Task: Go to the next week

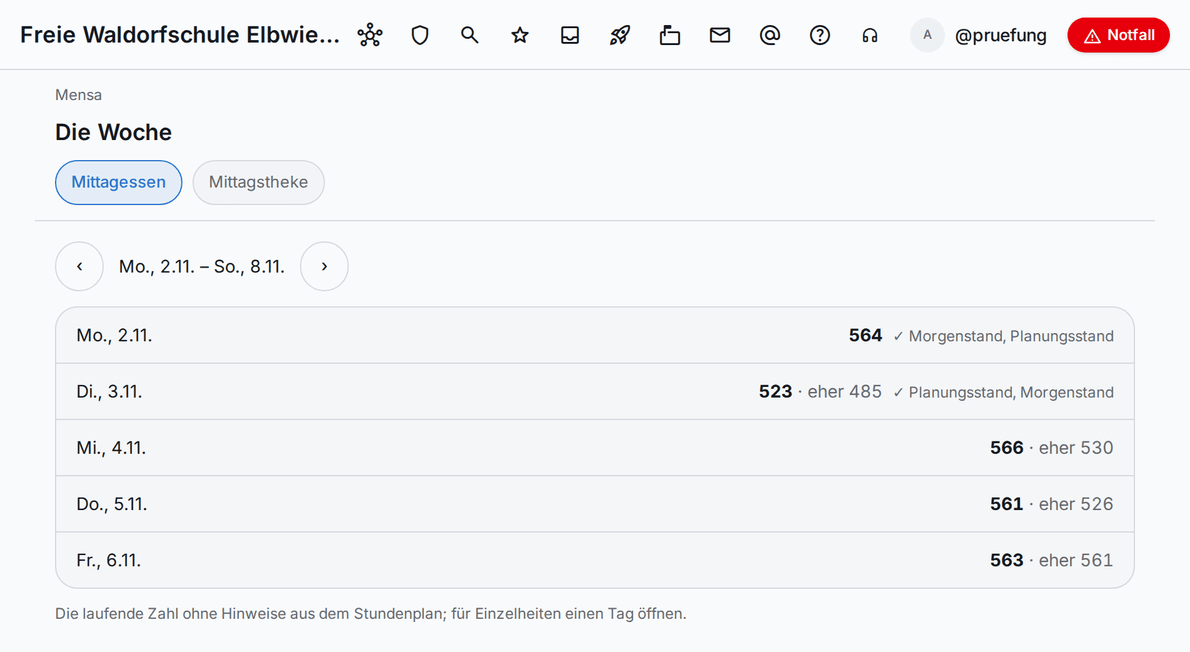Action: (x=324, y=266)
